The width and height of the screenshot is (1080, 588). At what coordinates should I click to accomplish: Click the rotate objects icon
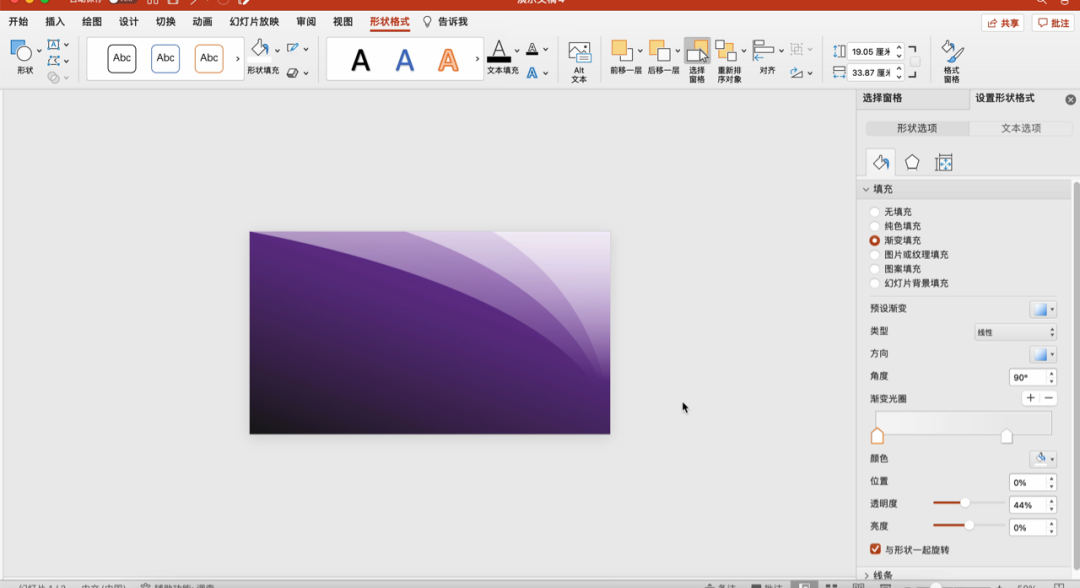797,72
